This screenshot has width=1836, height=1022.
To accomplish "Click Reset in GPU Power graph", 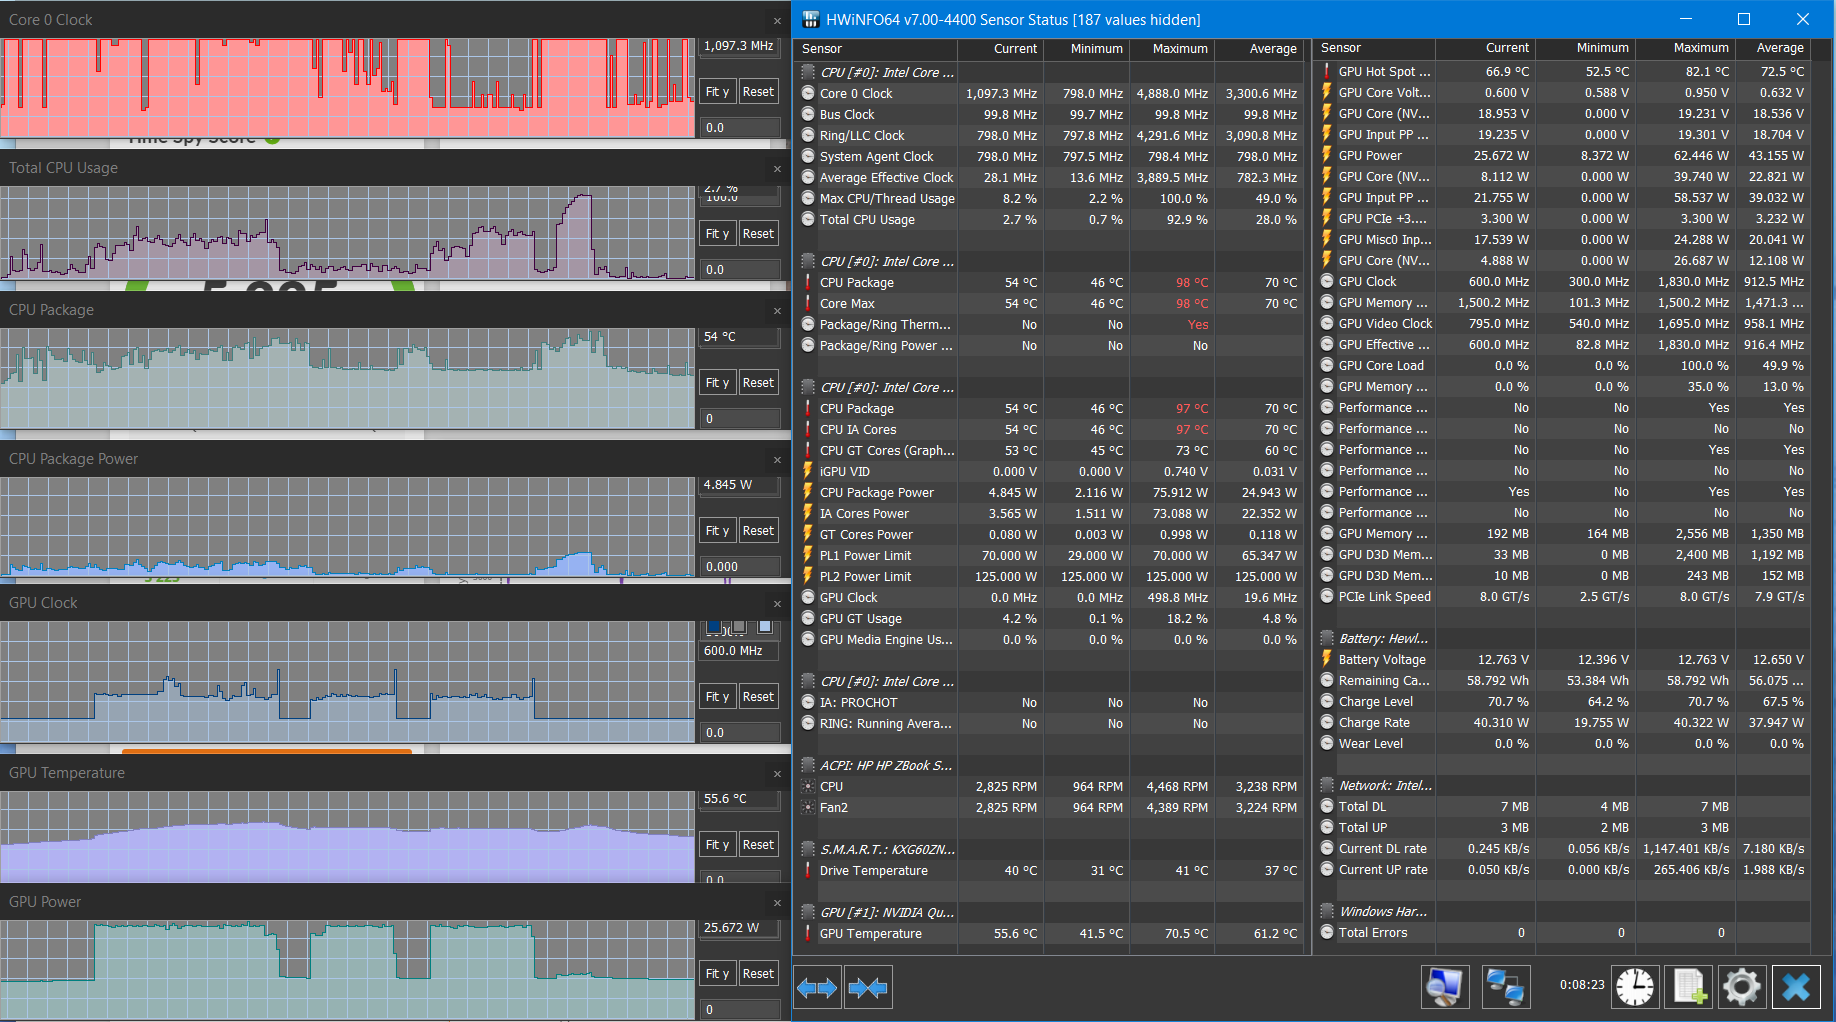I will click(758, 973).
